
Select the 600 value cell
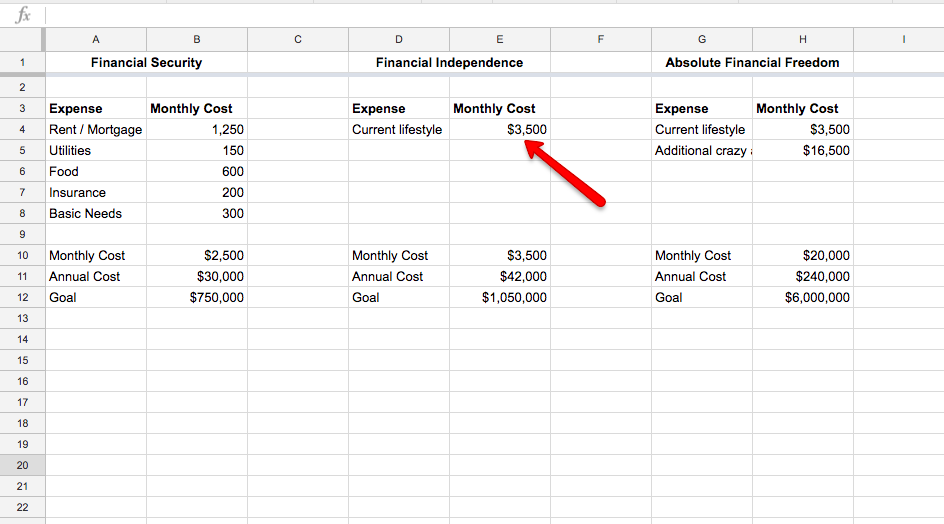click(197, 172)
